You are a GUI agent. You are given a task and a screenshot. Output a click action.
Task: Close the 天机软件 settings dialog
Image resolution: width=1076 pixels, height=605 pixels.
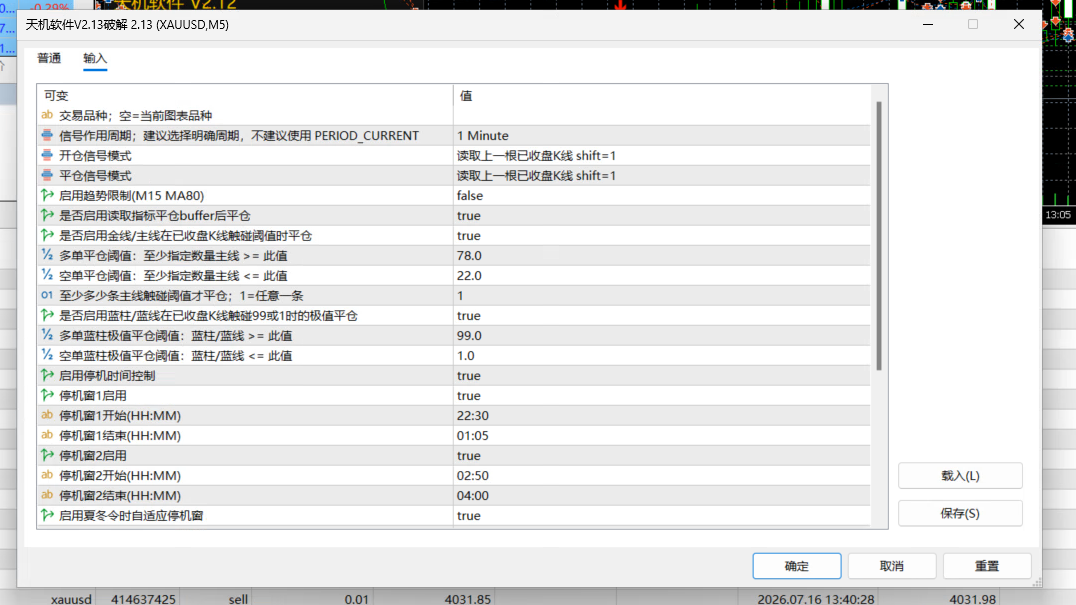pos(1018,24)
